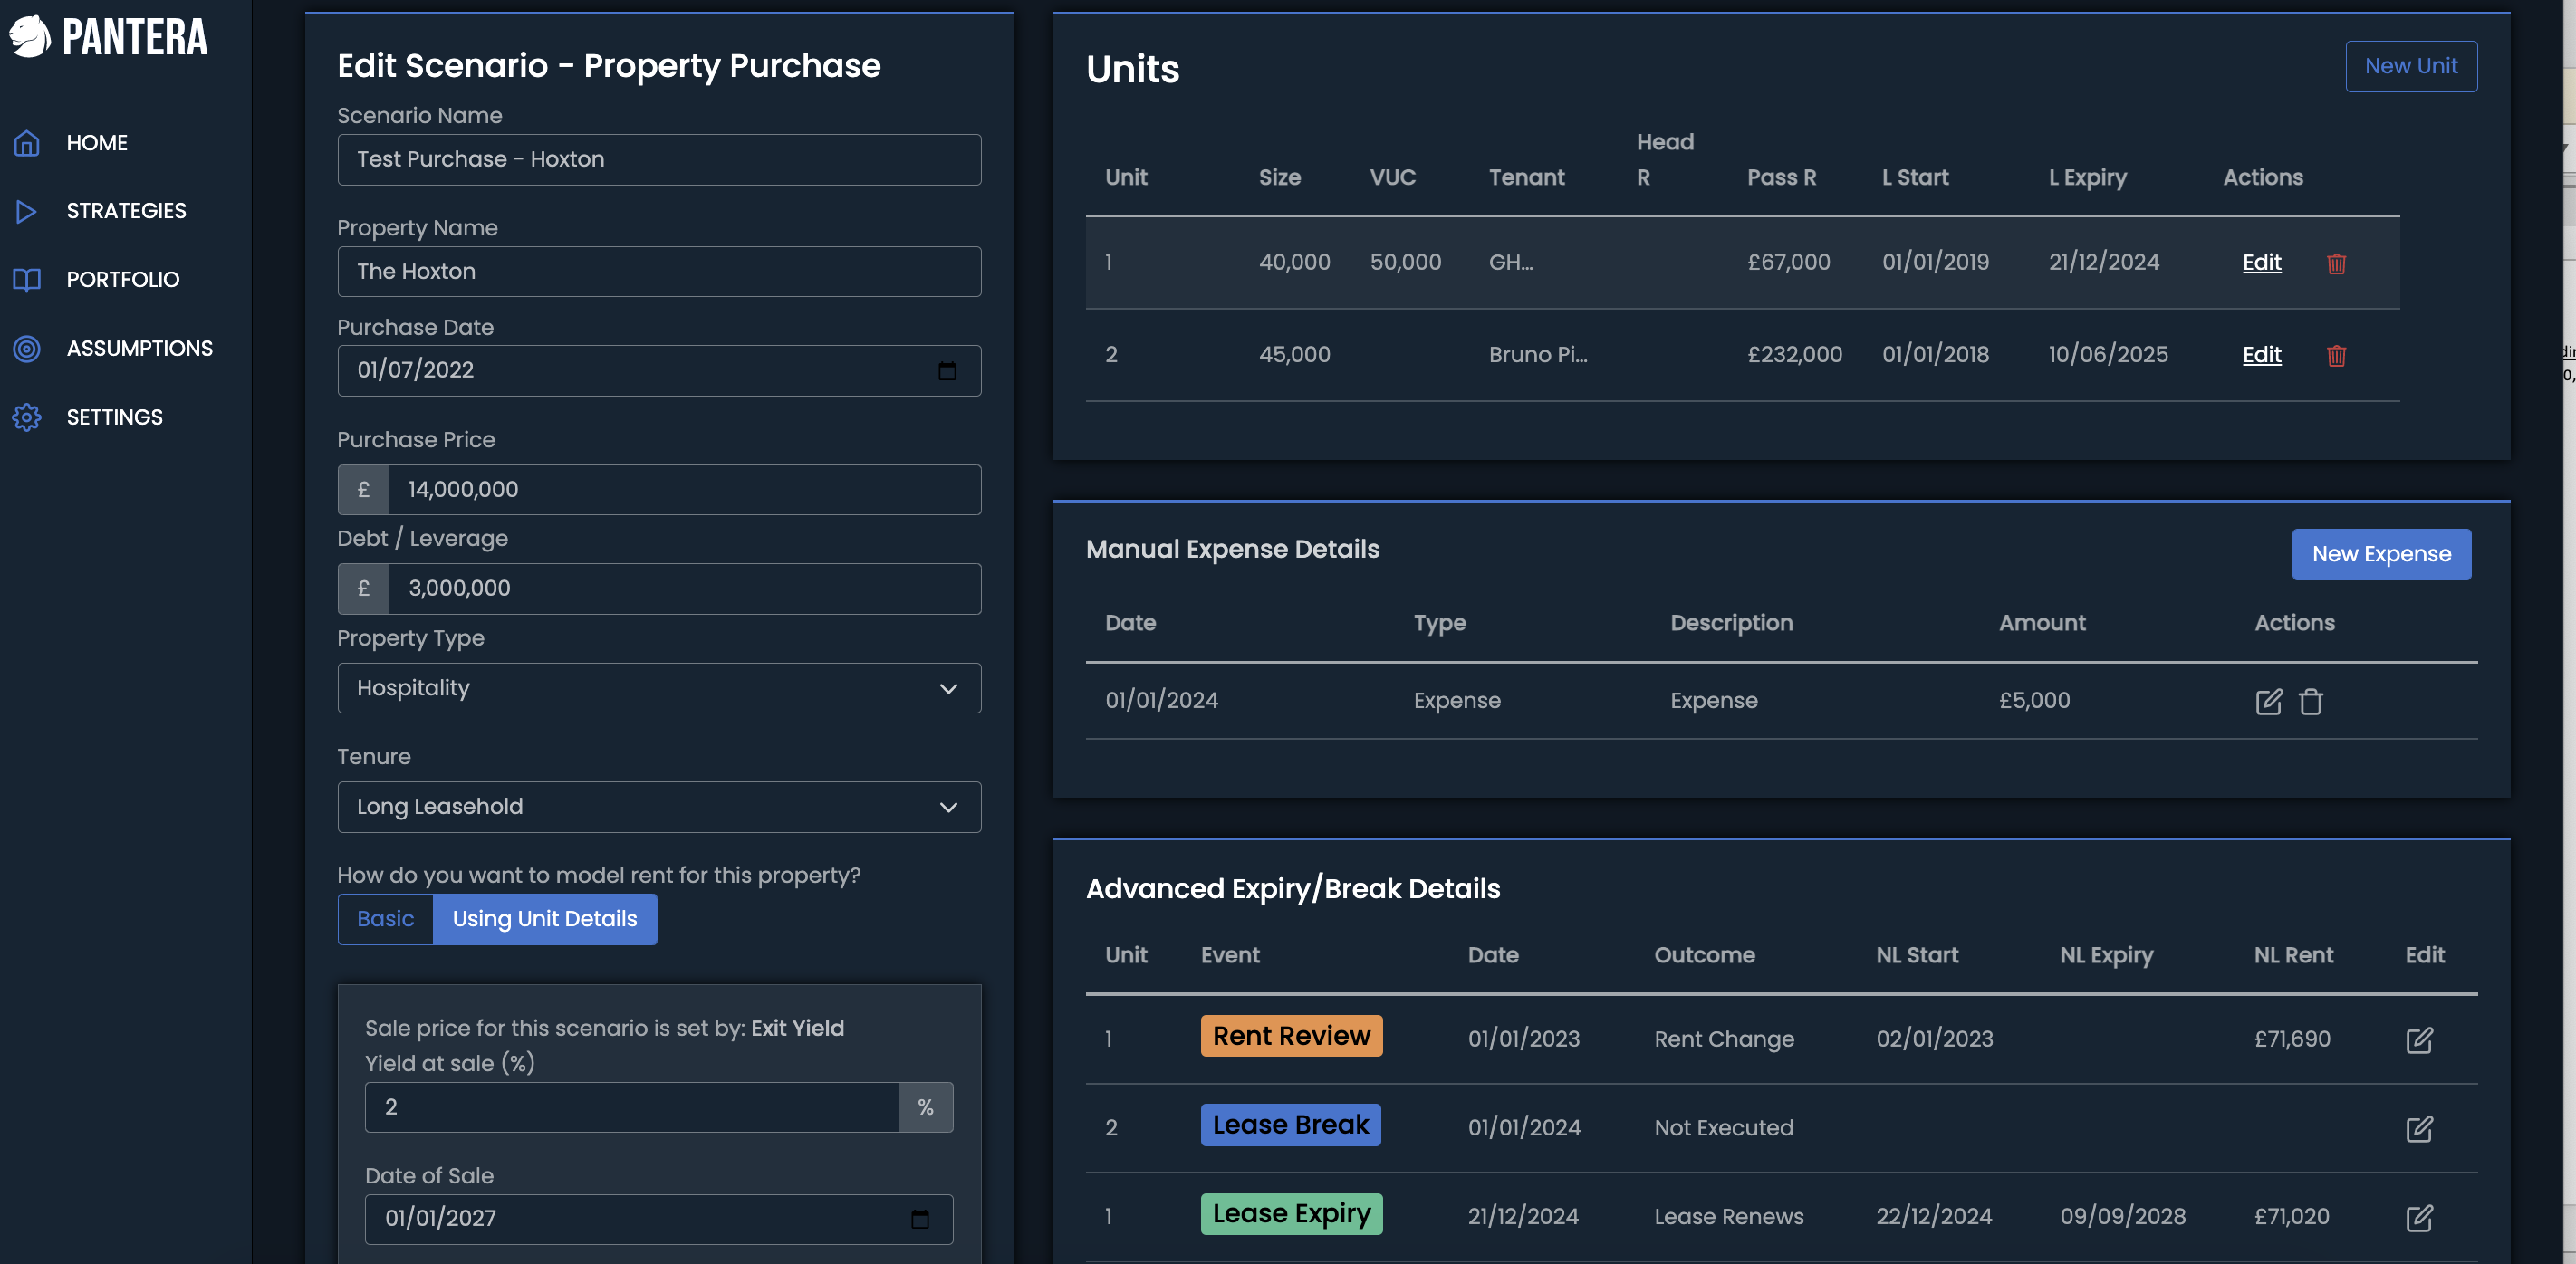Click NL Expiry '09/09/2028'

point(2122,1217)
